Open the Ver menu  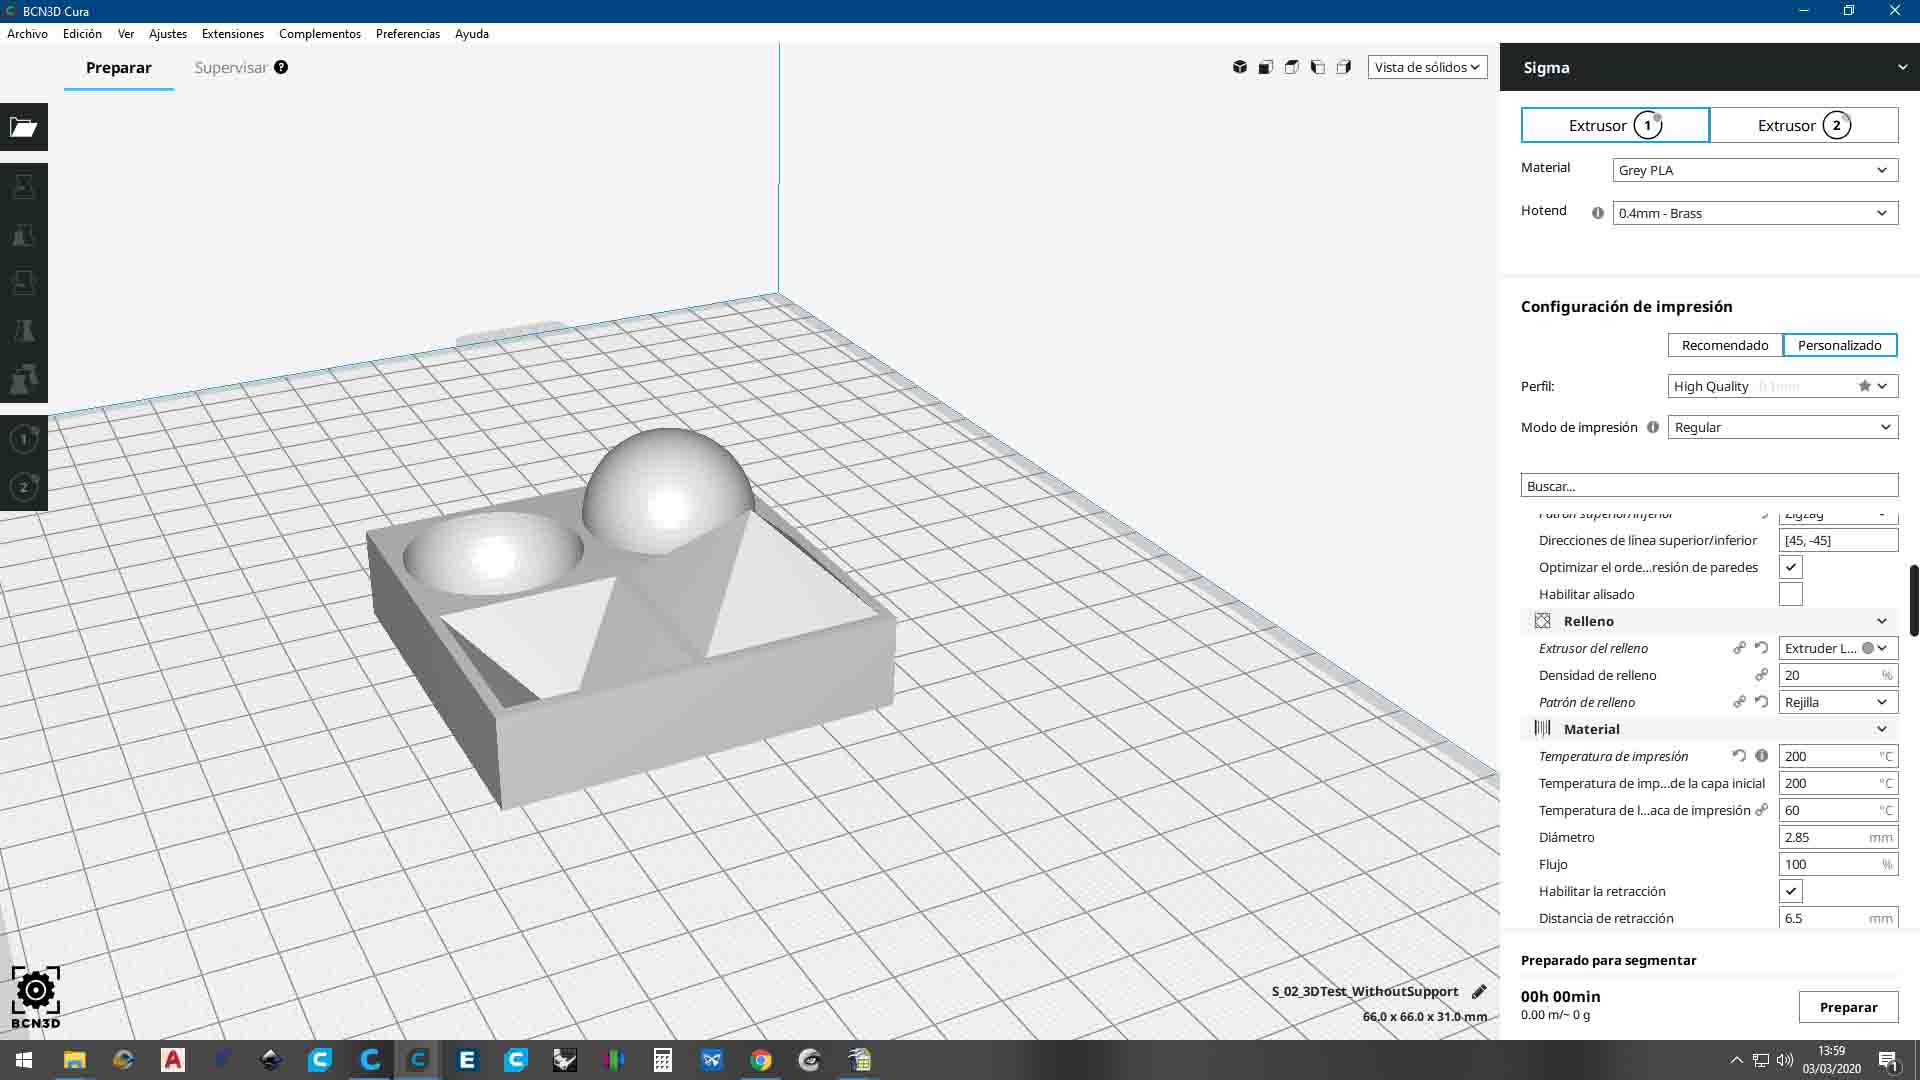126,33
